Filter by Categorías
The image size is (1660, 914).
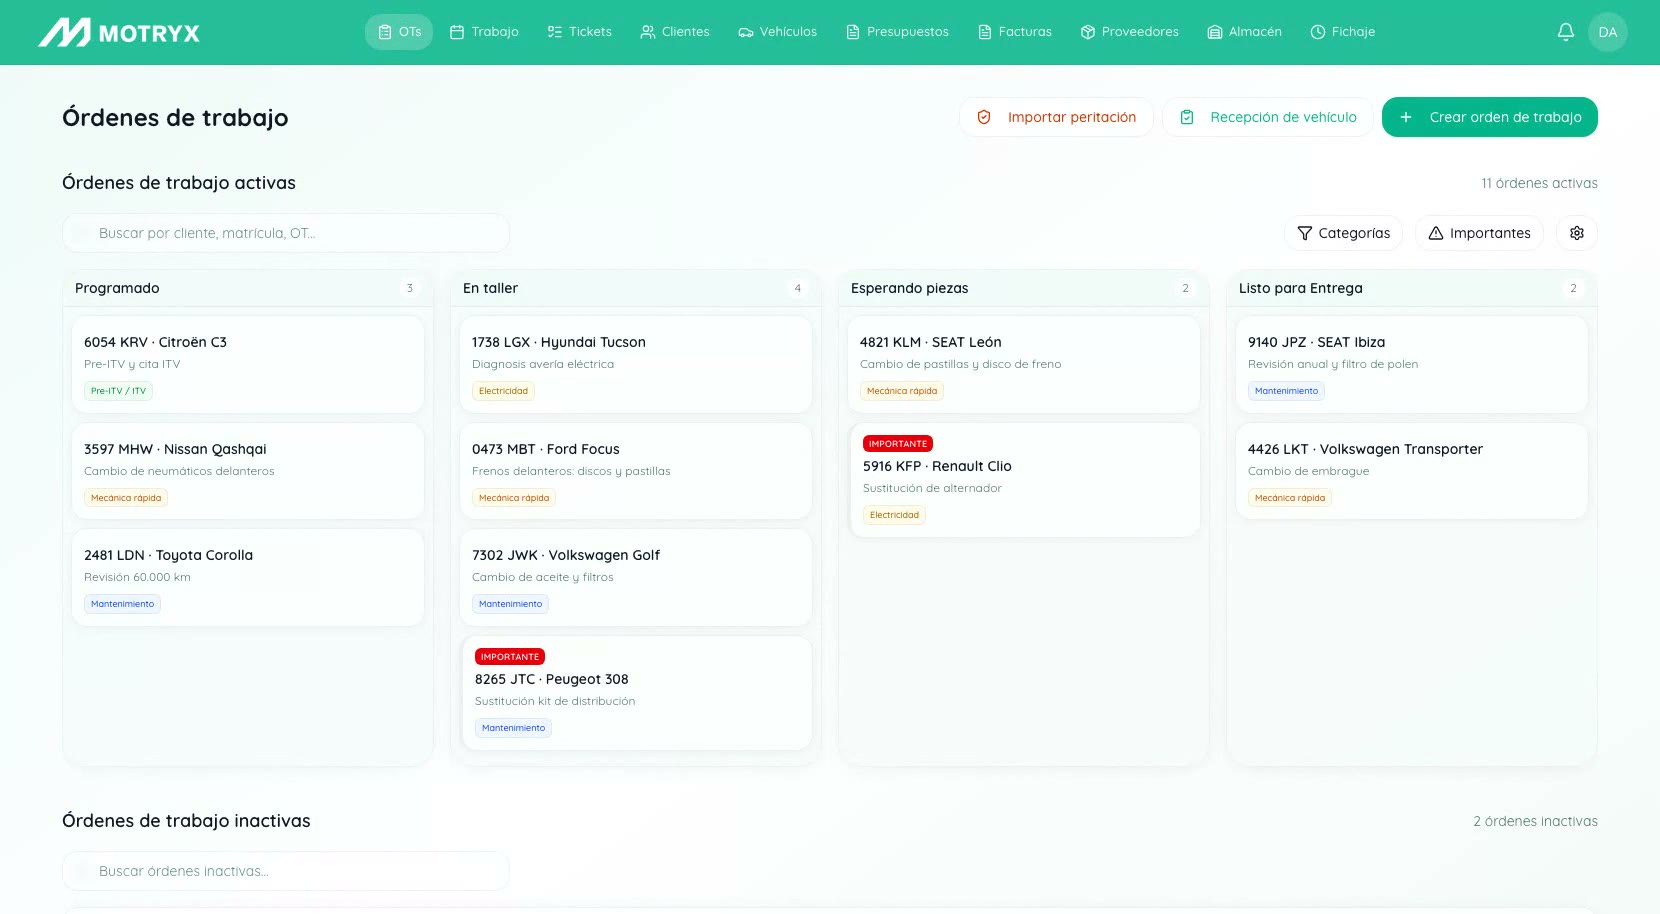tap(1344, 233)
